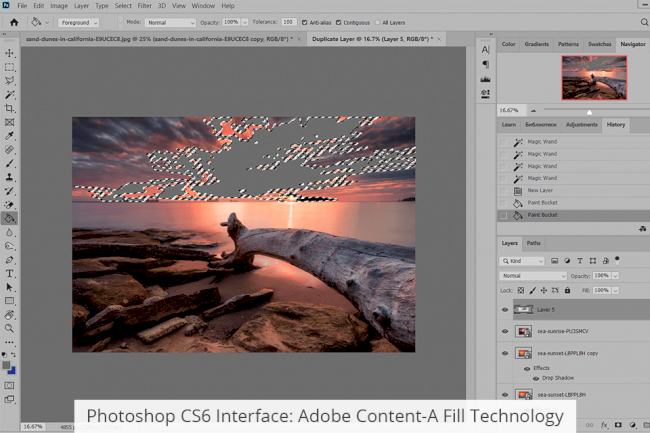This screenshot has width=650, height=433.
Task: Select the Path Selection tool
Action: [9, 287]
